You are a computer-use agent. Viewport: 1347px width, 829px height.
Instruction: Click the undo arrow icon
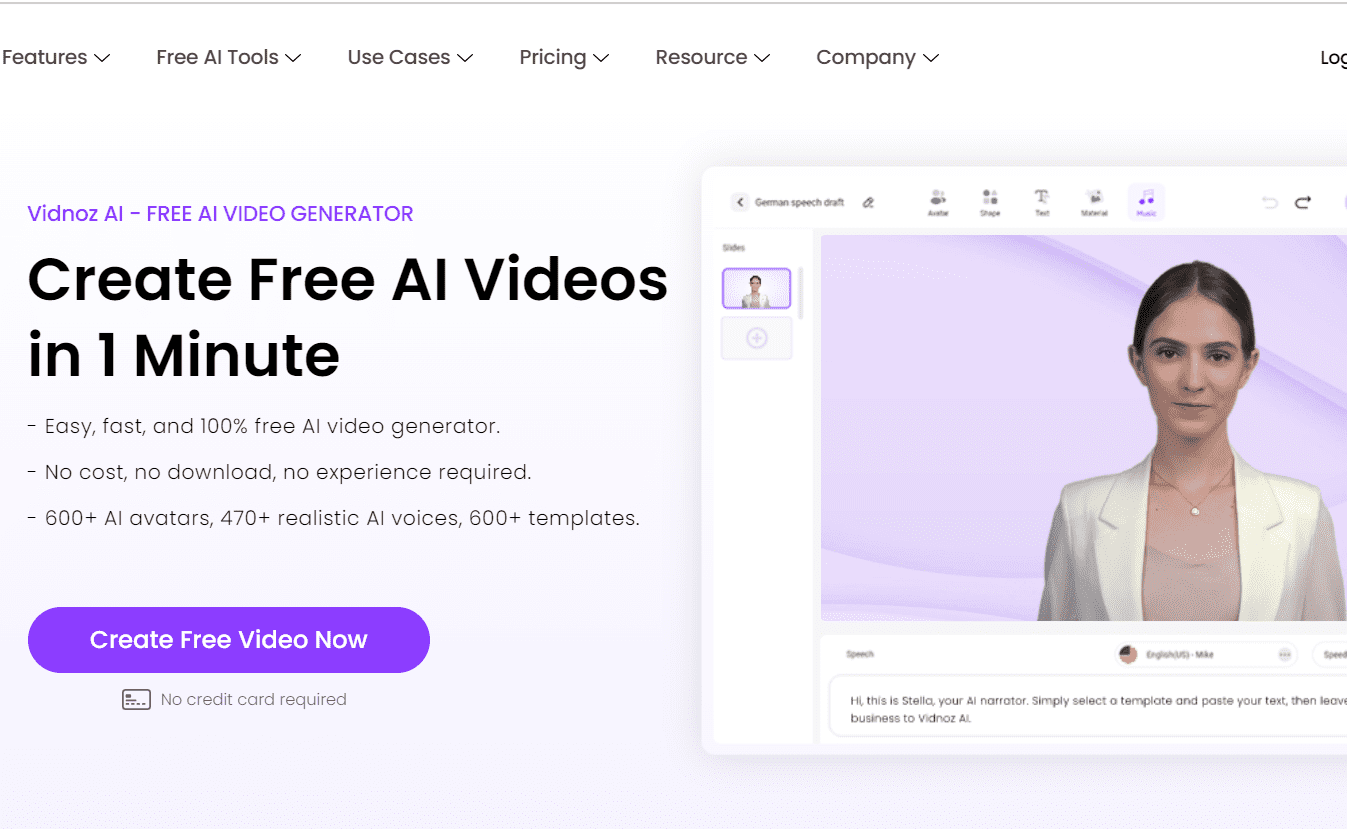click(1270, 202)
